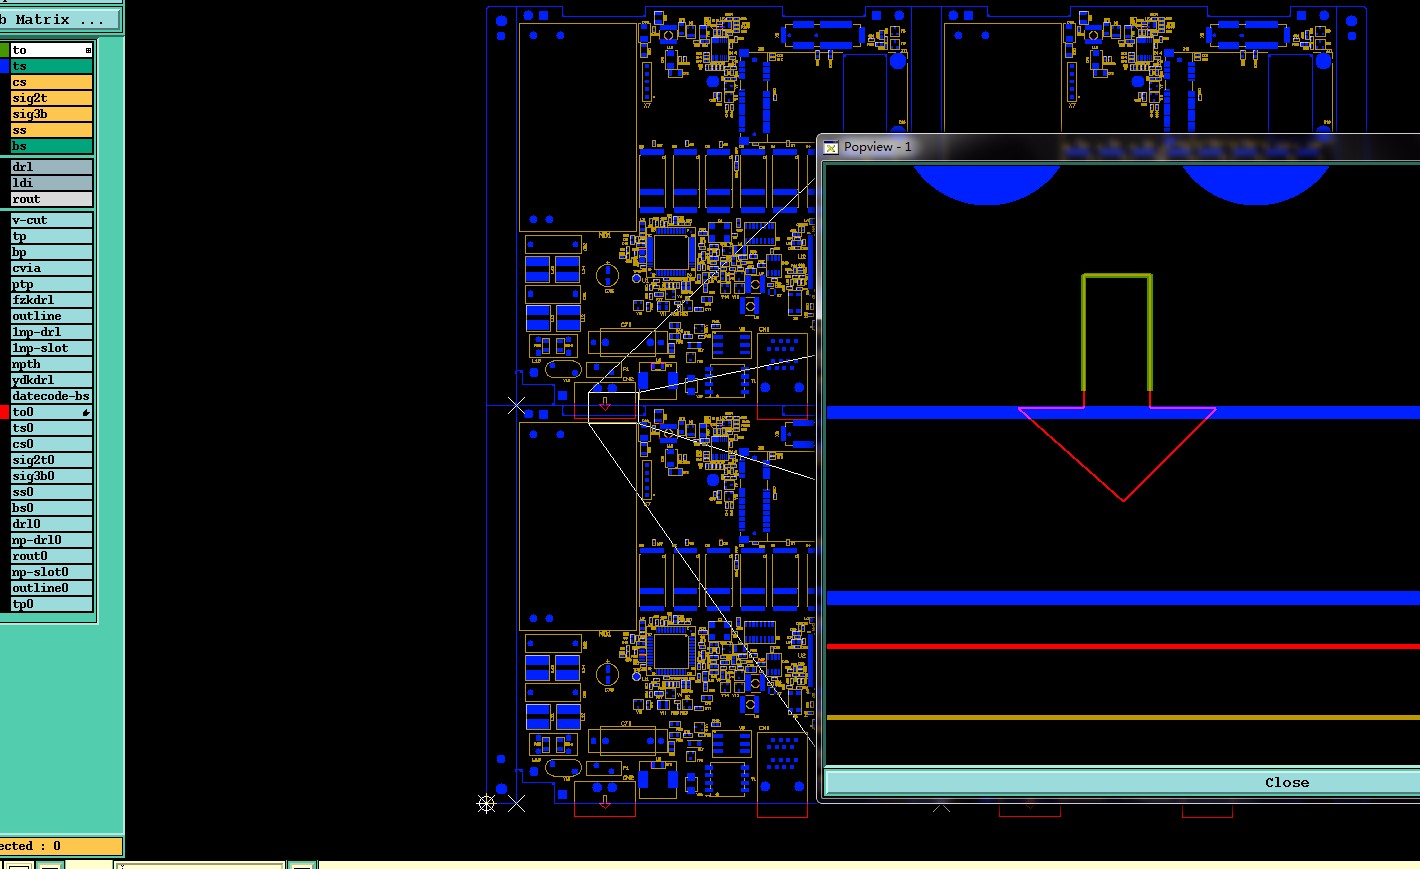Screen dimensions: 1420x869
Task: Click the white X datum marker near board bottom
Action: [516, 803]
